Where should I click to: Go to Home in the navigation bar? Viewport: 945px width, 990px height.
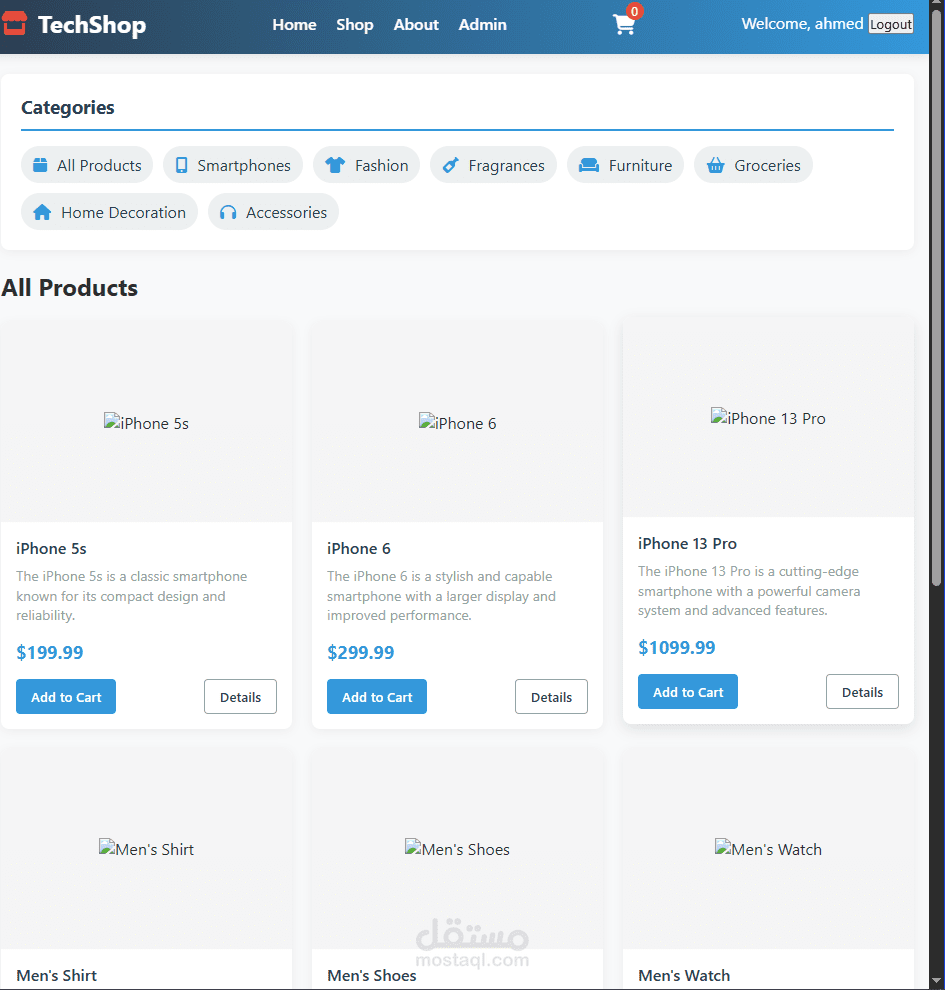294,25
